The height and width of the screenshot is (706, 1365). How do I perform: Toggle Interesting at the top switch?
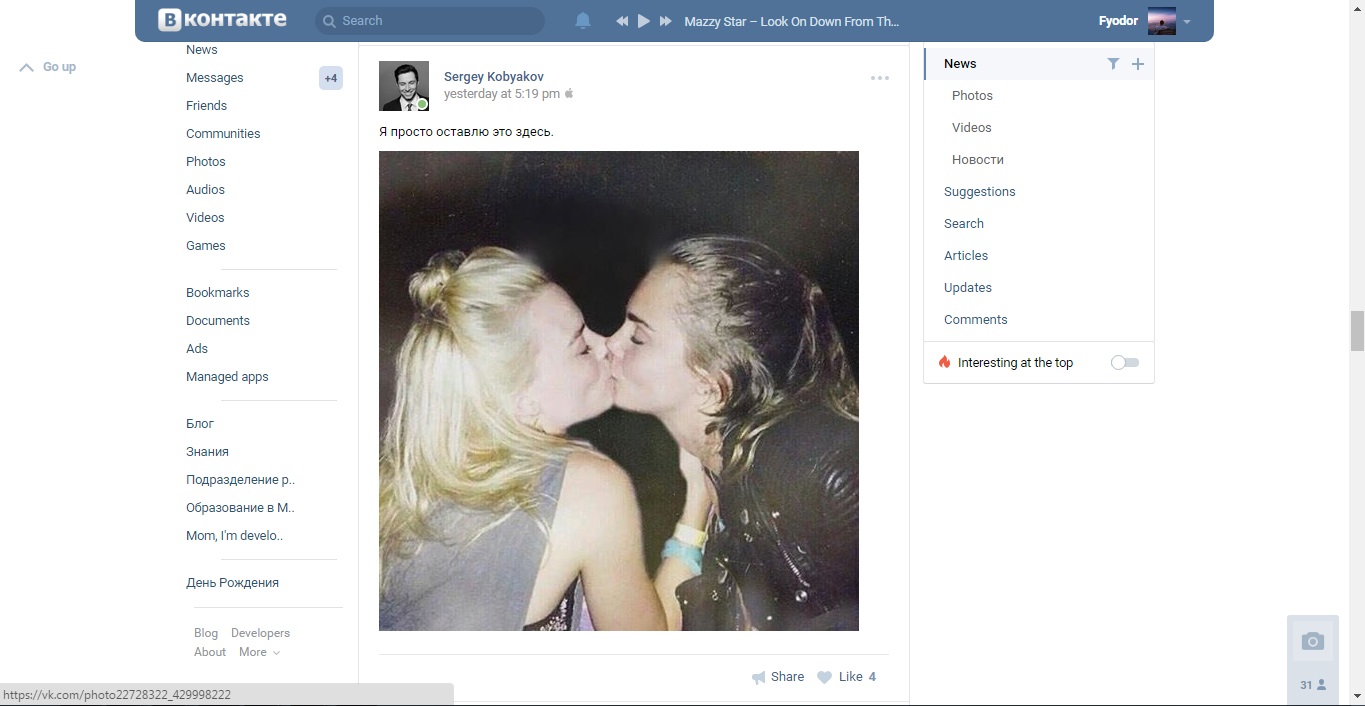point(1125,363)
